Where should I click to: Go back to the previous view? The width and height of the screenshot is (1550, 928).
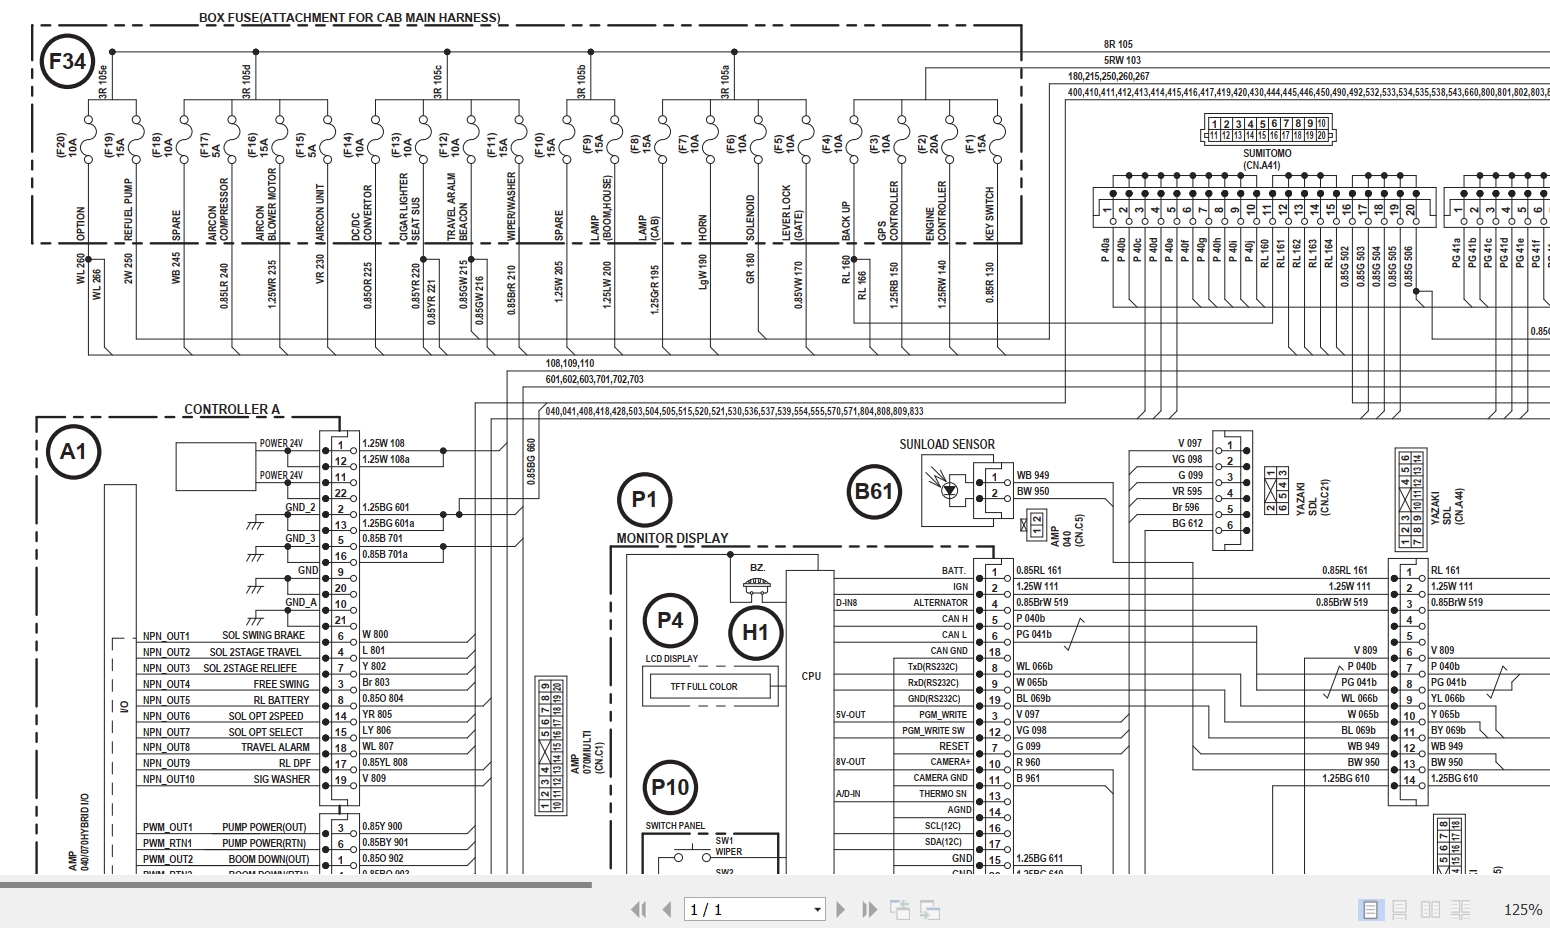click(x=899, y=910)
